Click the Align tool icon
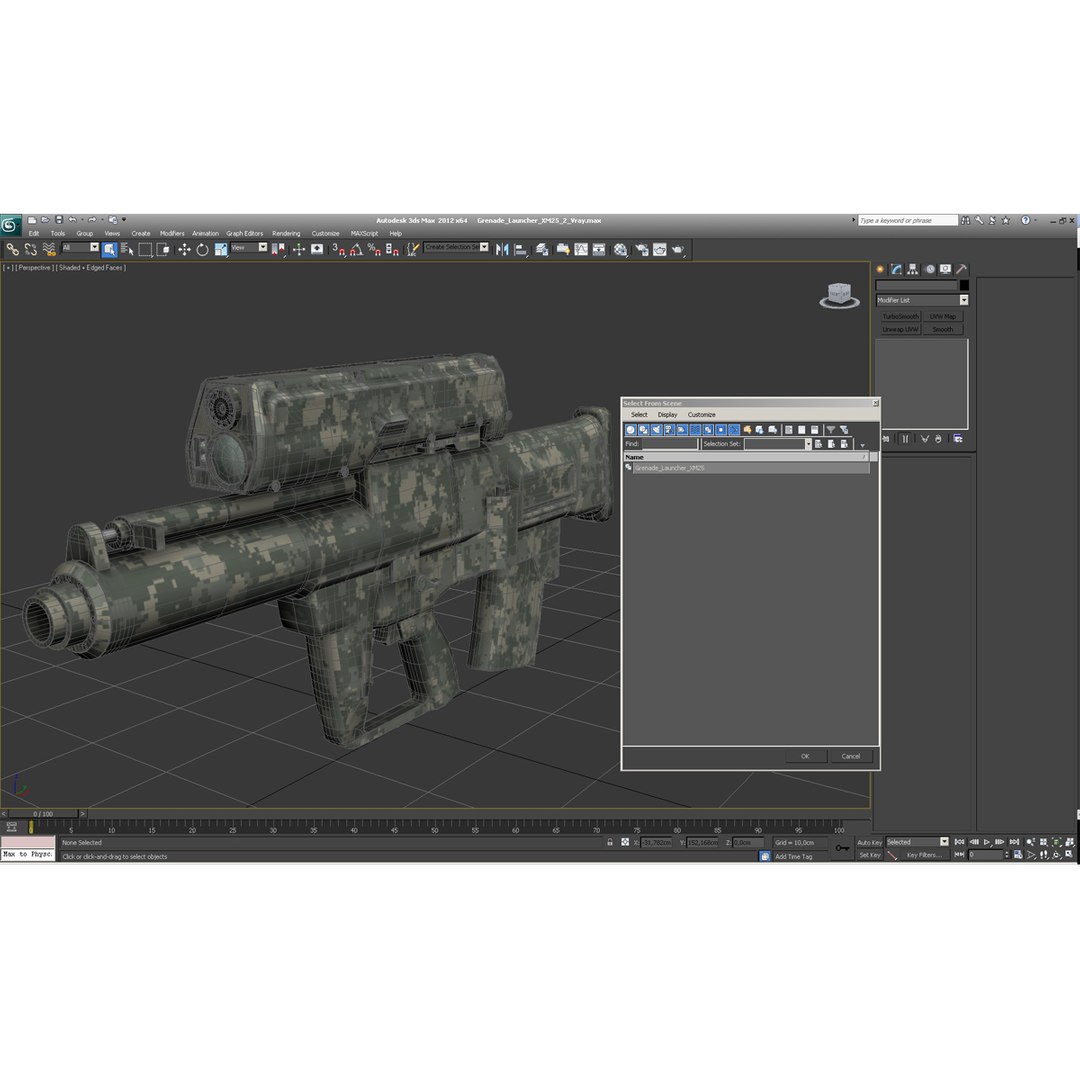Screen dimensions: 1080x1080 [x=521, y=249]
